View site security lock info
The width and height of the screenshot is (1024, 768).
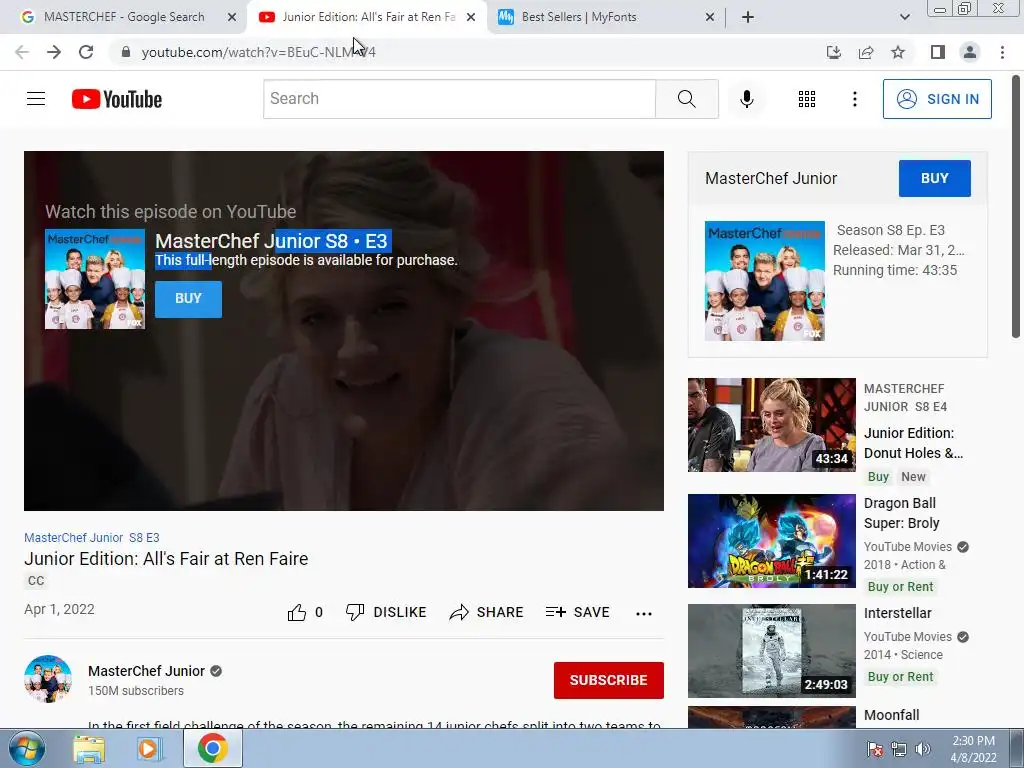point(126,52)
